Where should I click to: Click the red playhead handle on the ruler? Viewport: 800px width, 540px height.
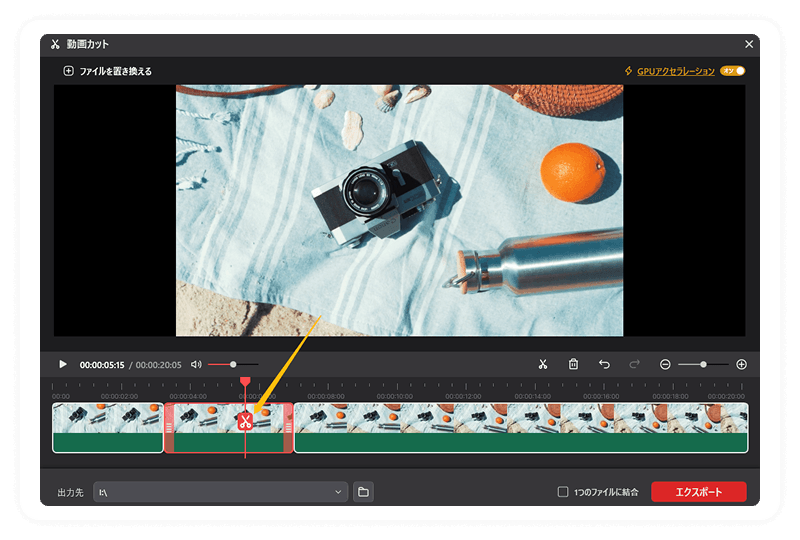(x=245, y=382)
